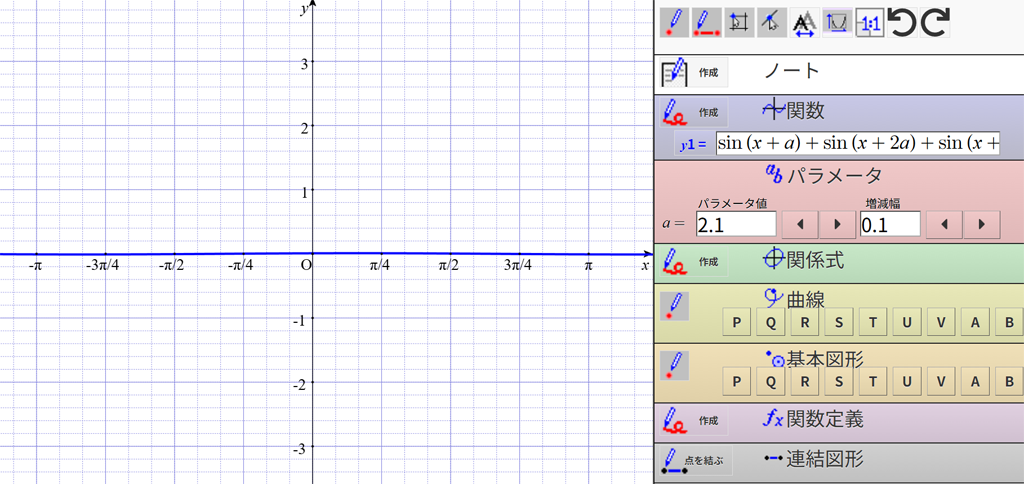Select the point-on-curve pointer tool

(x=771, y=22)
